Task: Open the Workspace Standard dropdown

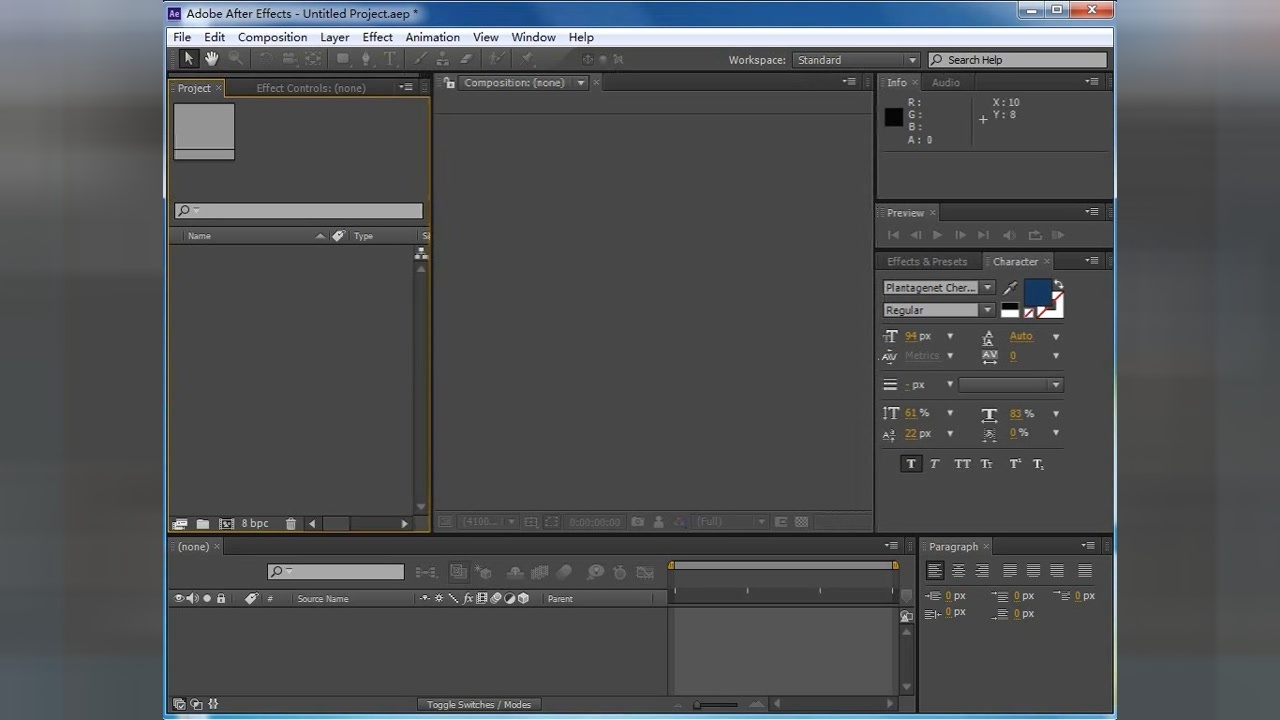Action: 856,60
